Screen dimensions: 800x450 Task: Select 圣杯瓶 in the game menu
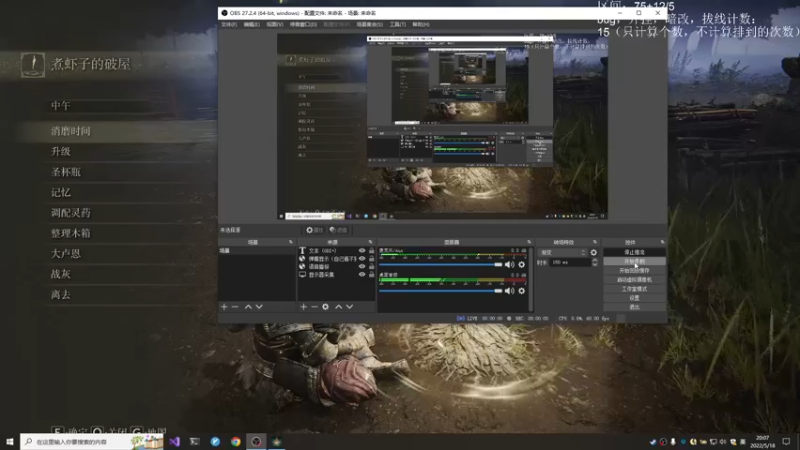click(66, 172)
